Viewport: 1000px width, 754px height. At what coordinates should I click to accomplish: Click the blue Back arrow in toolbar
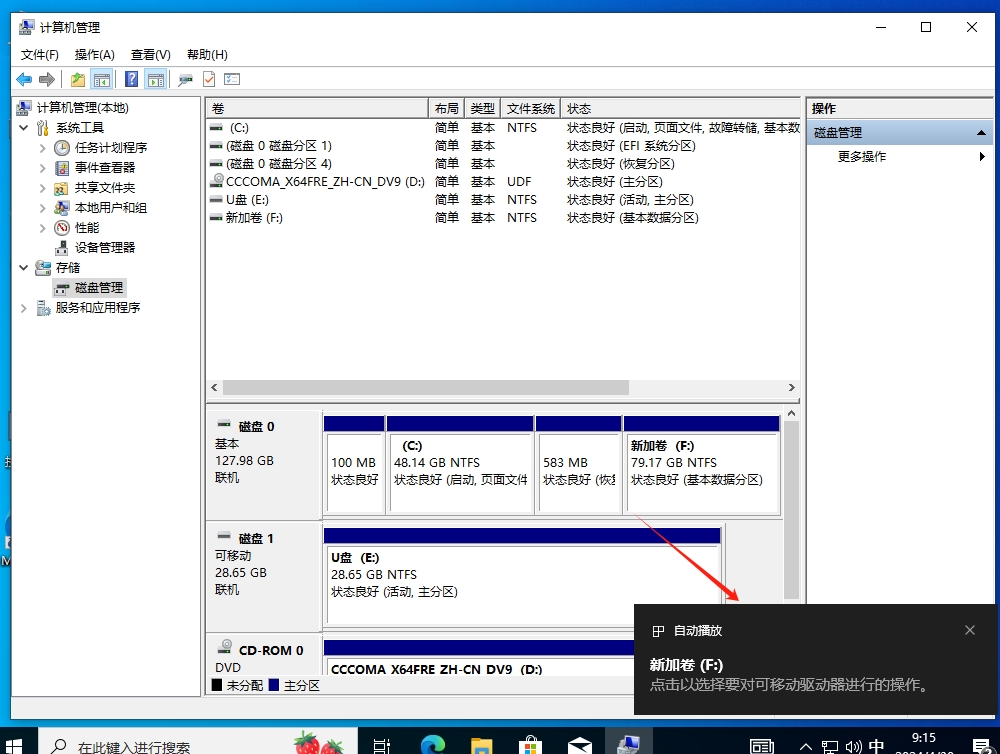[24, 80]
